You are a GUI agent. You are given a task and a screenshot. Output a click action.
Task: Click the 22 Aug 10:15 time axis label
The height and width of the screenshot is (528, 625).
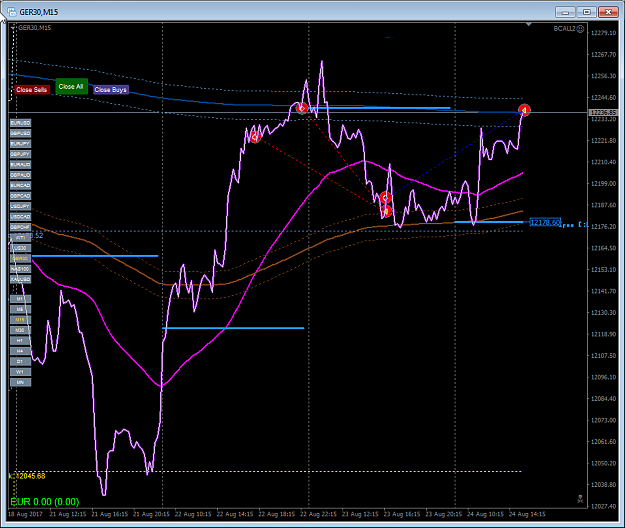coord(193,514)
